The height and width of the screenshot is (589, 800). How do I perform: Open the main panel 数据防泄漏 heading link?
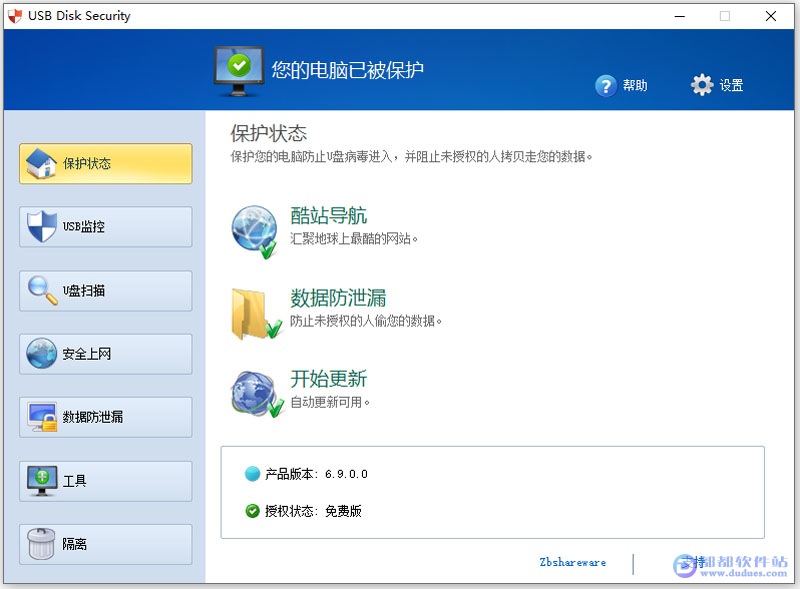338,298
